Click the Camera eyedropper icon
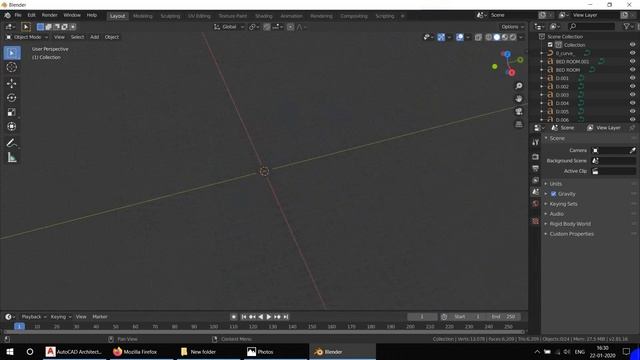 pyautogui.click(x=633, y=151)
